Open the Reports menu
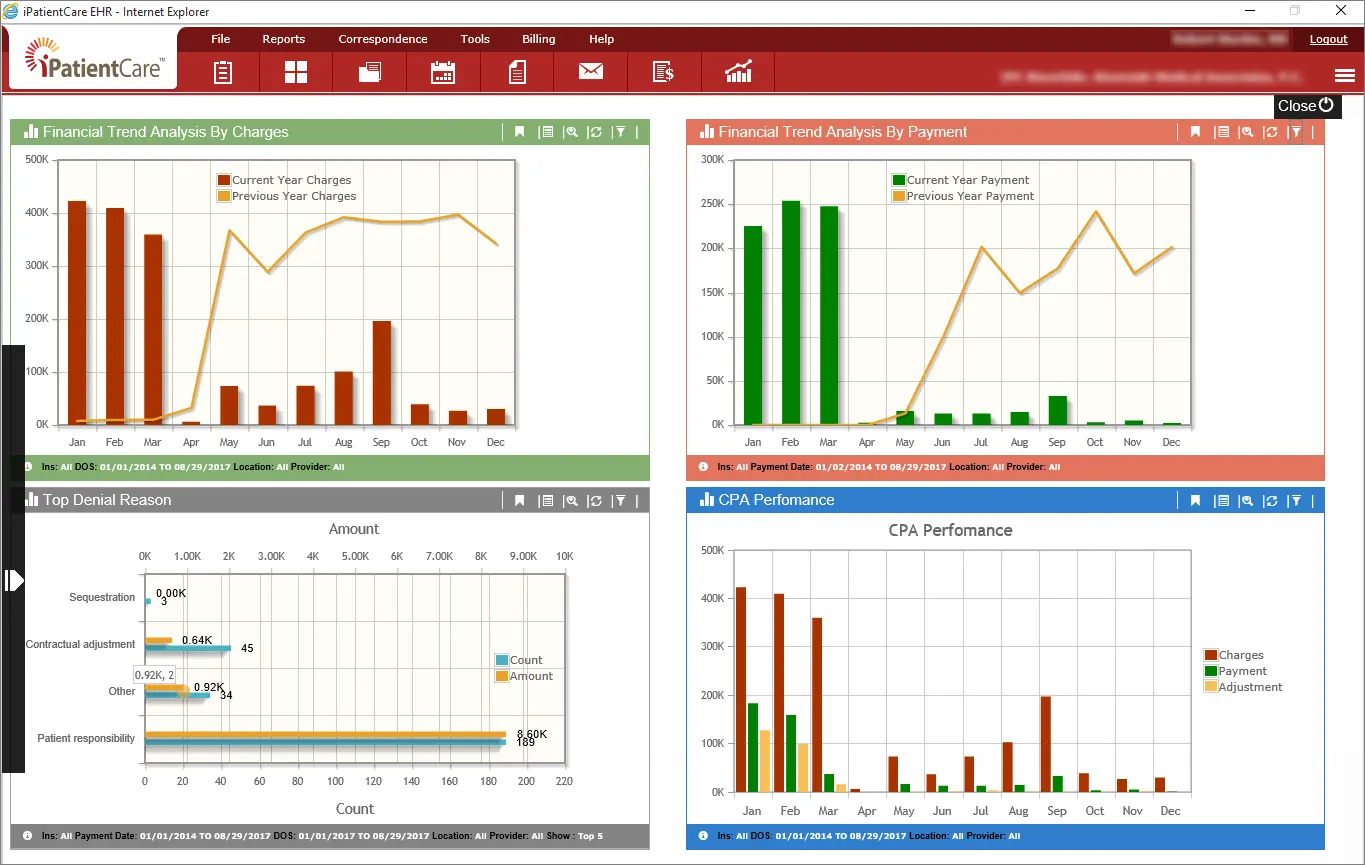 284,39
